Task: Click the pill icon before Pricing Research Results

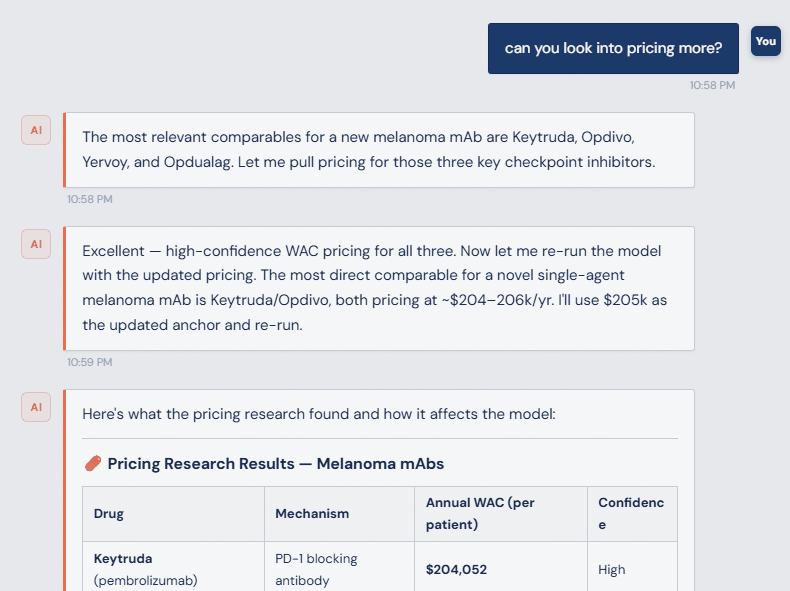Action: (x=93, y=464)
